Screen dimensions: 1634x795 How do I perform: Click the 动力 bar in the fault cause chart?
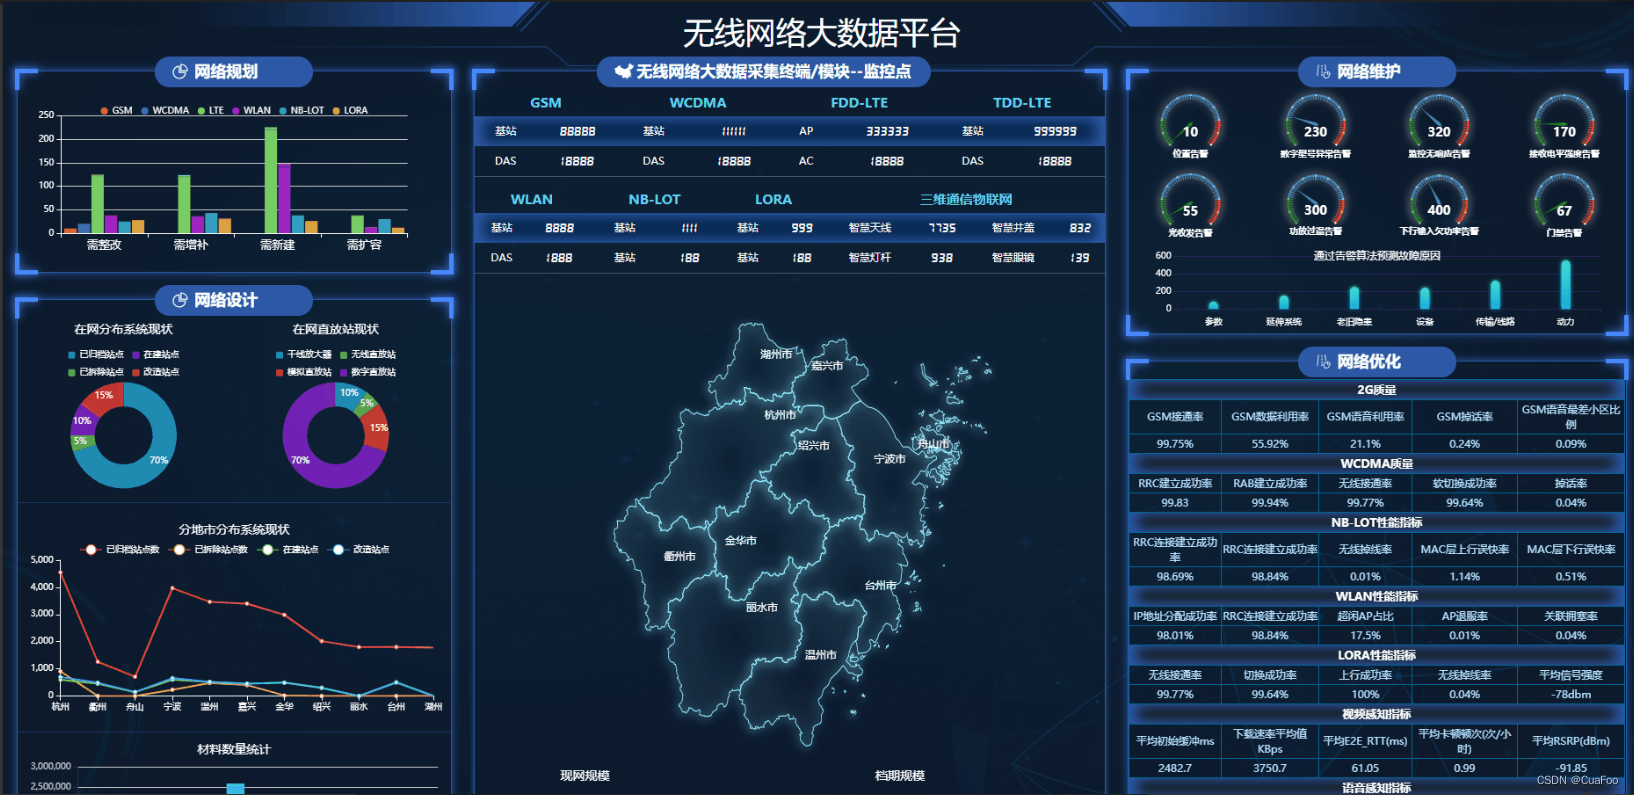coord(1565,284)
